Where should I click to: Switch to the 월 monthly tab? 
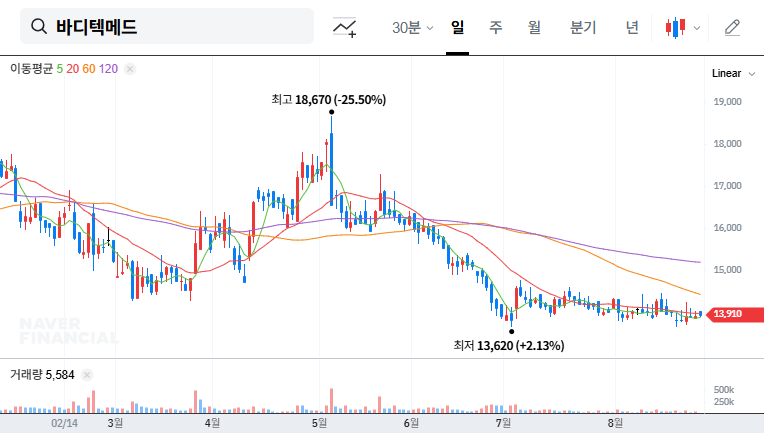(535, 27)
